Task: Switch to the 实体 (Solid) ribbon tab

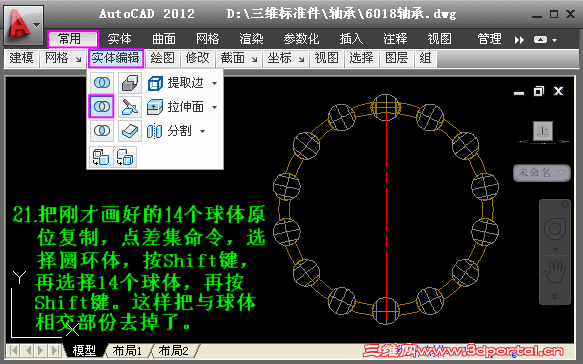Action: click(119, 39)
